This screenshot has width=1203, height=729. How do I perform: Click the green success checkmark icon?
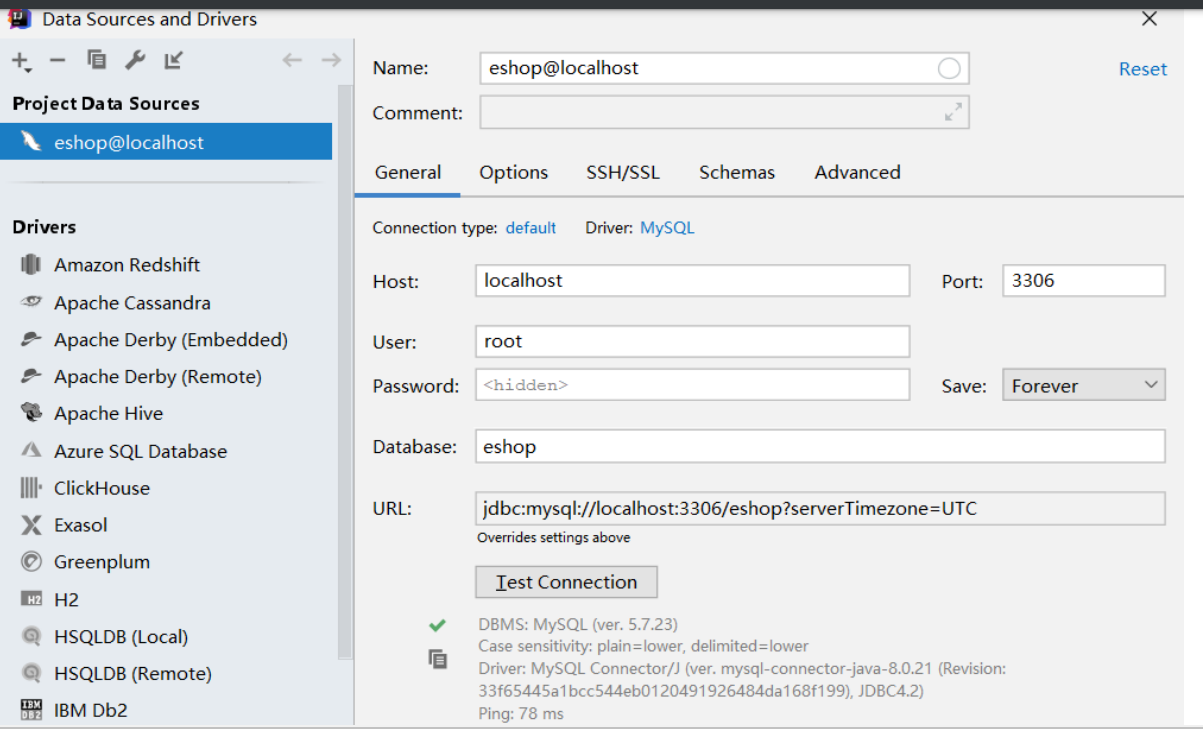[437, 625]
